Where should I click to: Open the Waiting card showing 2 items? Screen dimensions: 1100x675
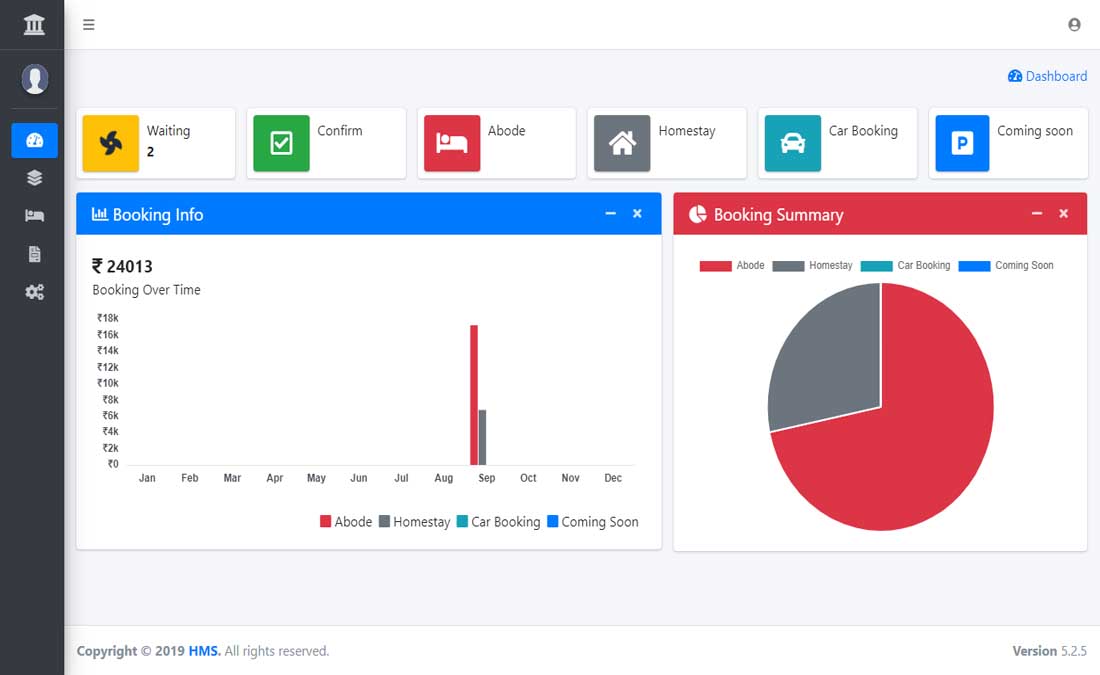pyautogui.click(x=156, y=143)
